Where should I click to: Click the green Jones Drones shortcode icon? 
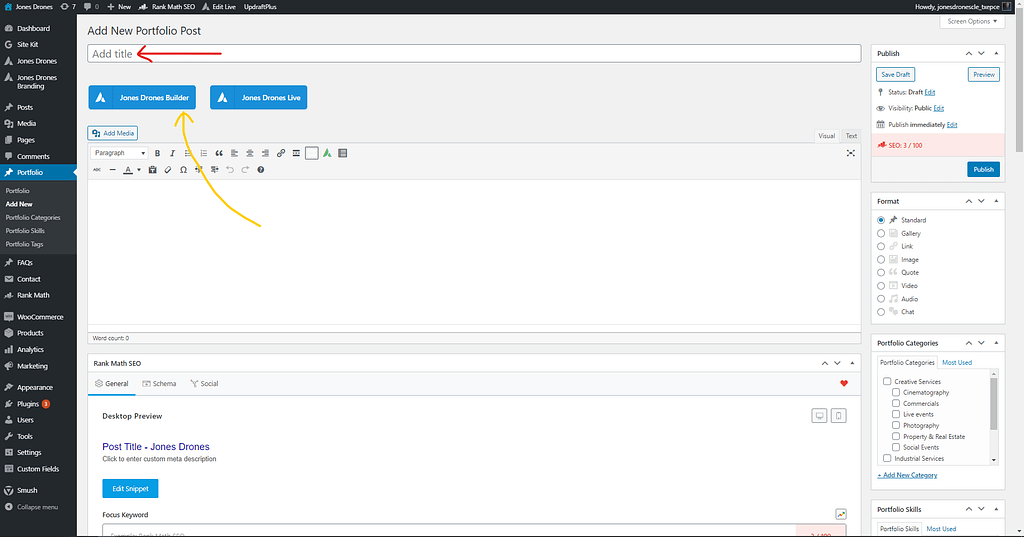coord(327,154)
